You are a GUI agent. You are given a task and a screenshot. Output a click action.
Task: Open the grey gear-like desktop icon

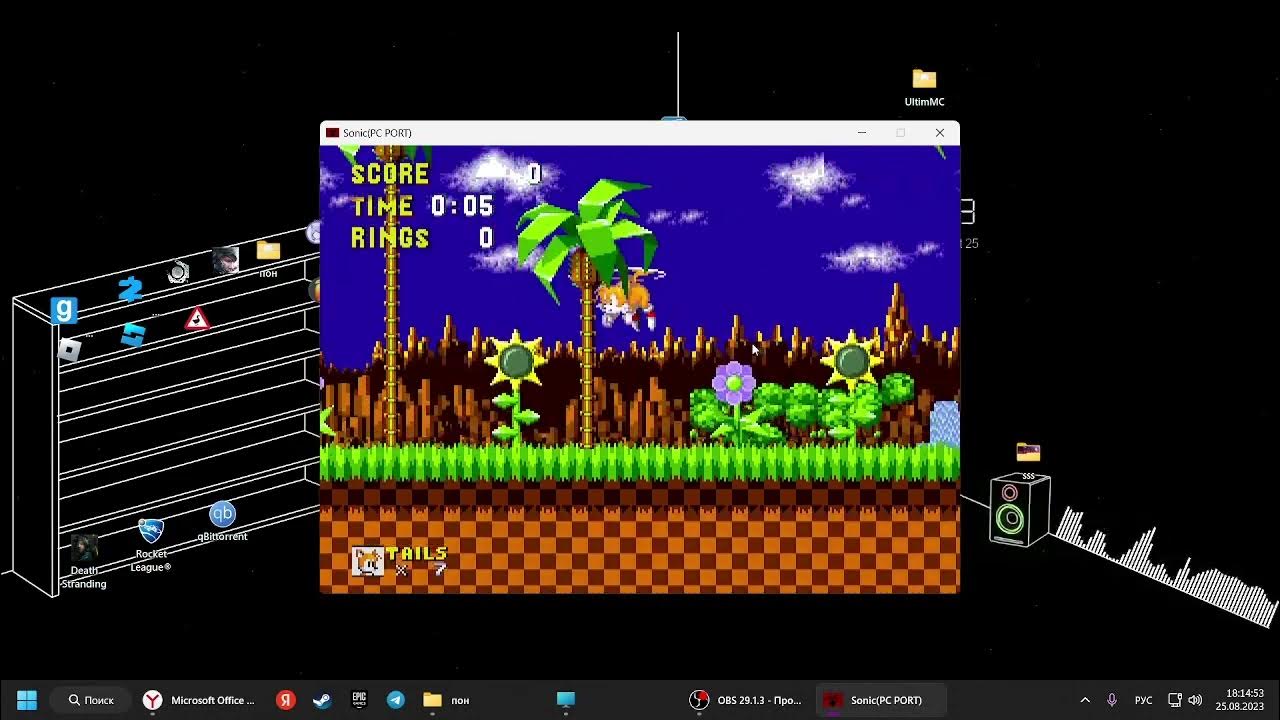tap(178, 272)
